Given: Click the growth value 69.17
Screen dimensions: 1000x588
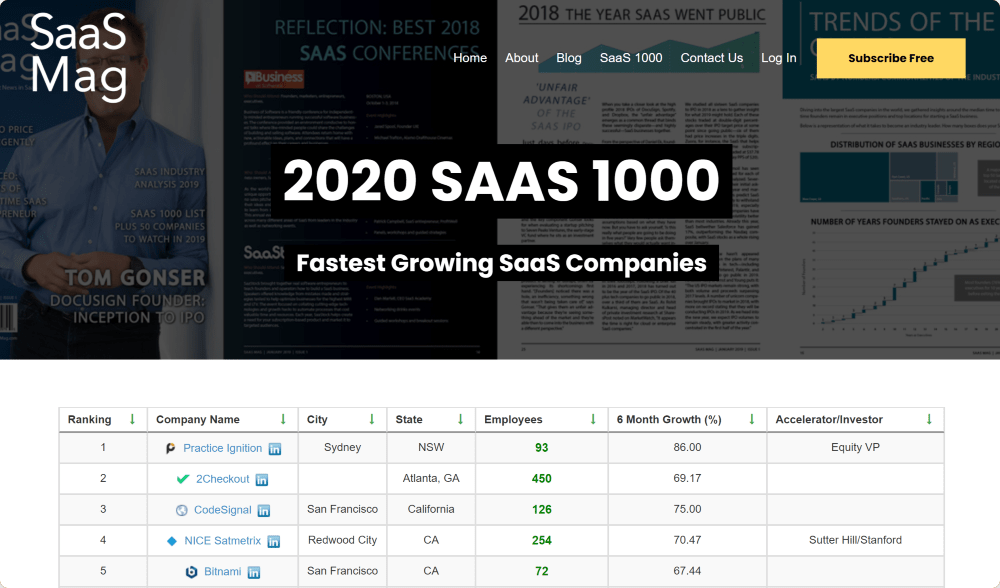Looking at the screenshot, I should coord(688,478).
